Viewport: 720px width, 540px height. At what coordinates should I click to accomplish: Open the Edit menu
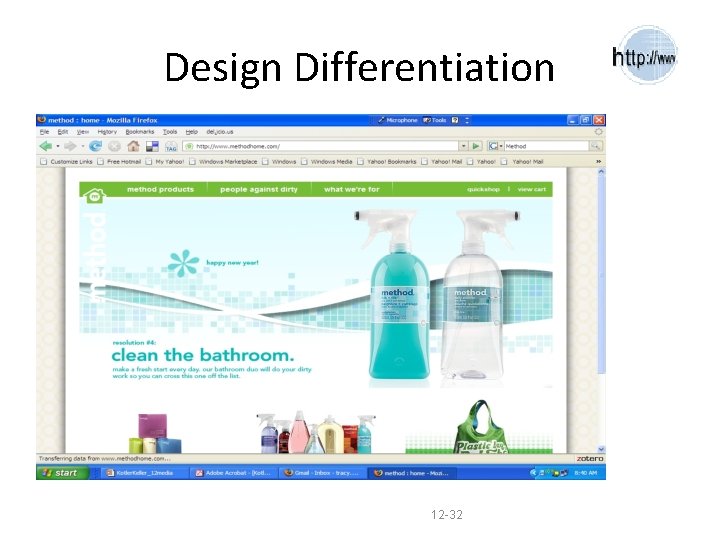point(63,132)
